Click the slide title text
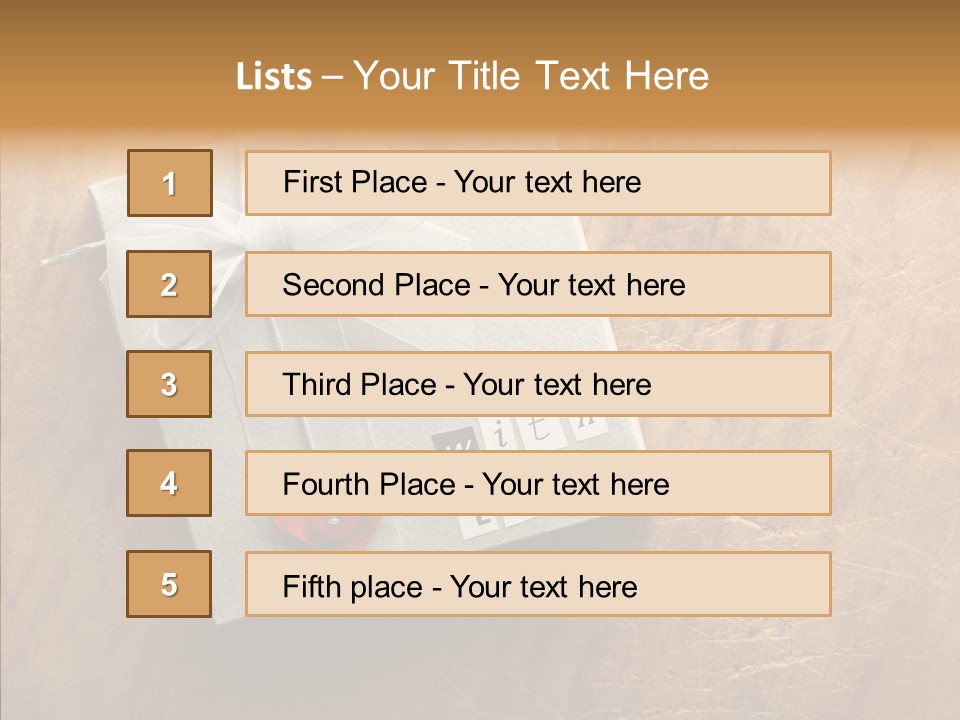 coord(472,76)
